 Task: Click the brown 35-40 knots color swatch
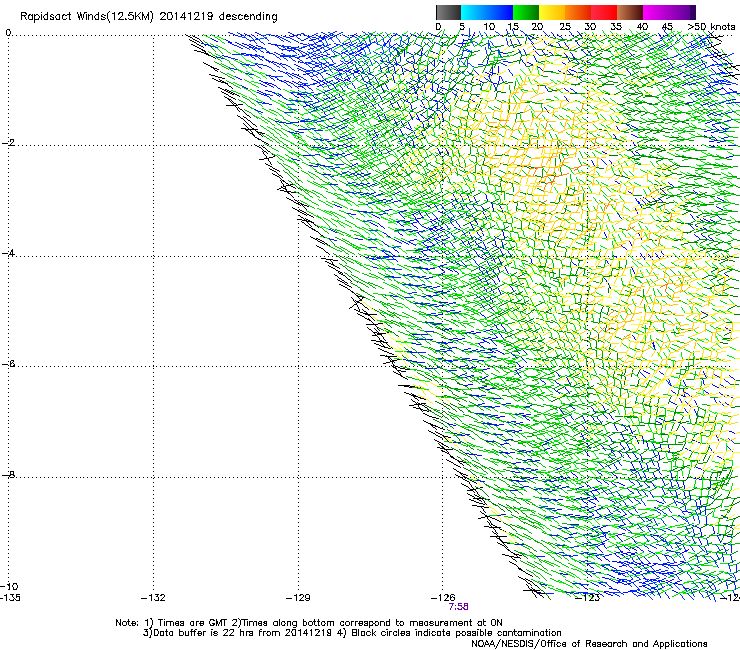pyautogui.click(x=630, y=12)
